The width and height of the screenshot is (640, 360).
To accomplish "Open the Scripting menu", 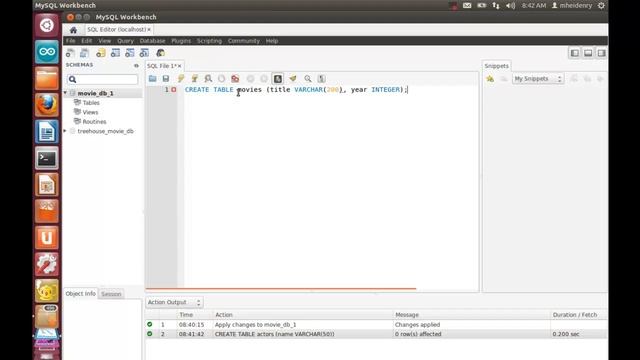I will click(209, 41).
